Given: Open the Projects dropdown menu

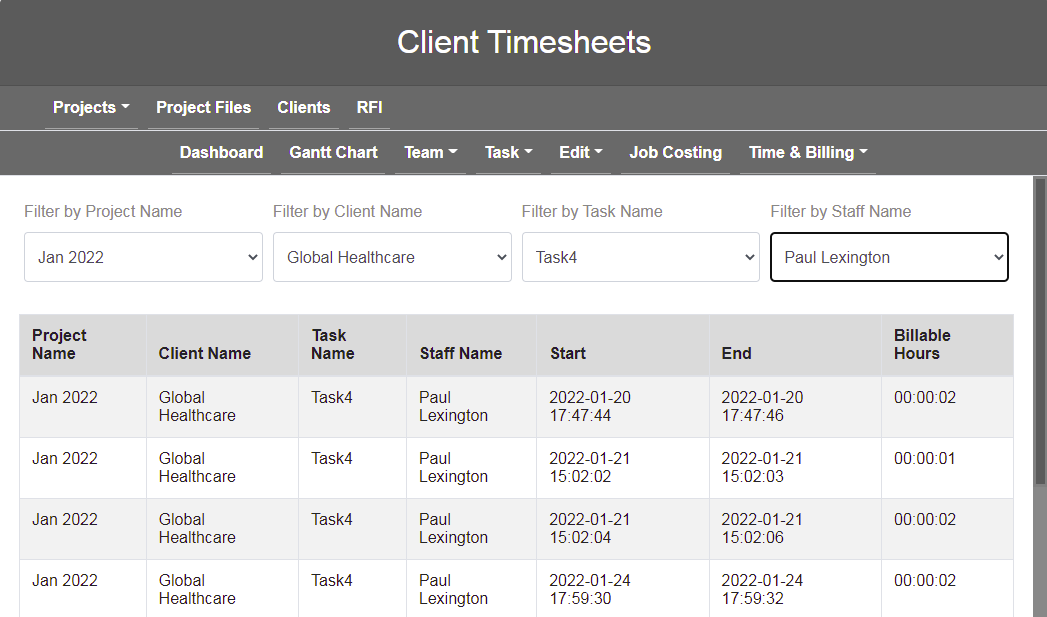Looking at the screenshot, I should point(91,108).
